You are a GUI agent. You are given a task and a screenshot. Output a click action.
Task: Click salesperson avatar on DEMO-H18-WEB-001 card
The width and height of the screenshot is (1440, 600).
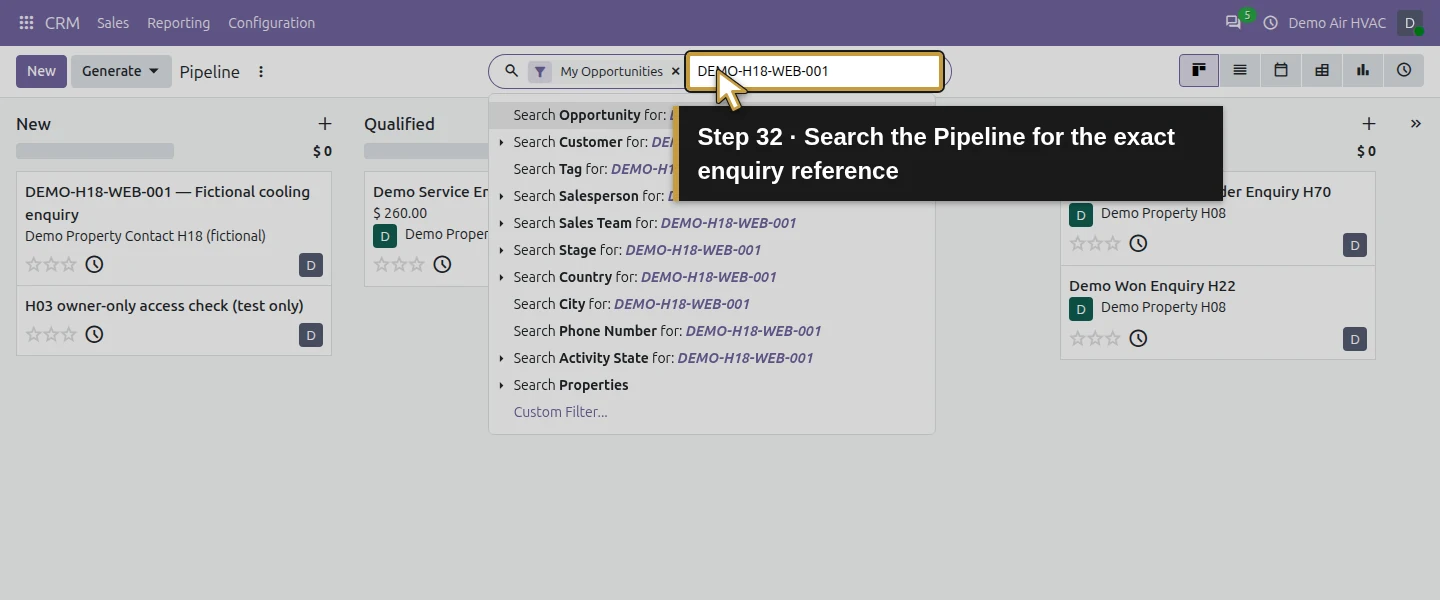tap(311, 265)
